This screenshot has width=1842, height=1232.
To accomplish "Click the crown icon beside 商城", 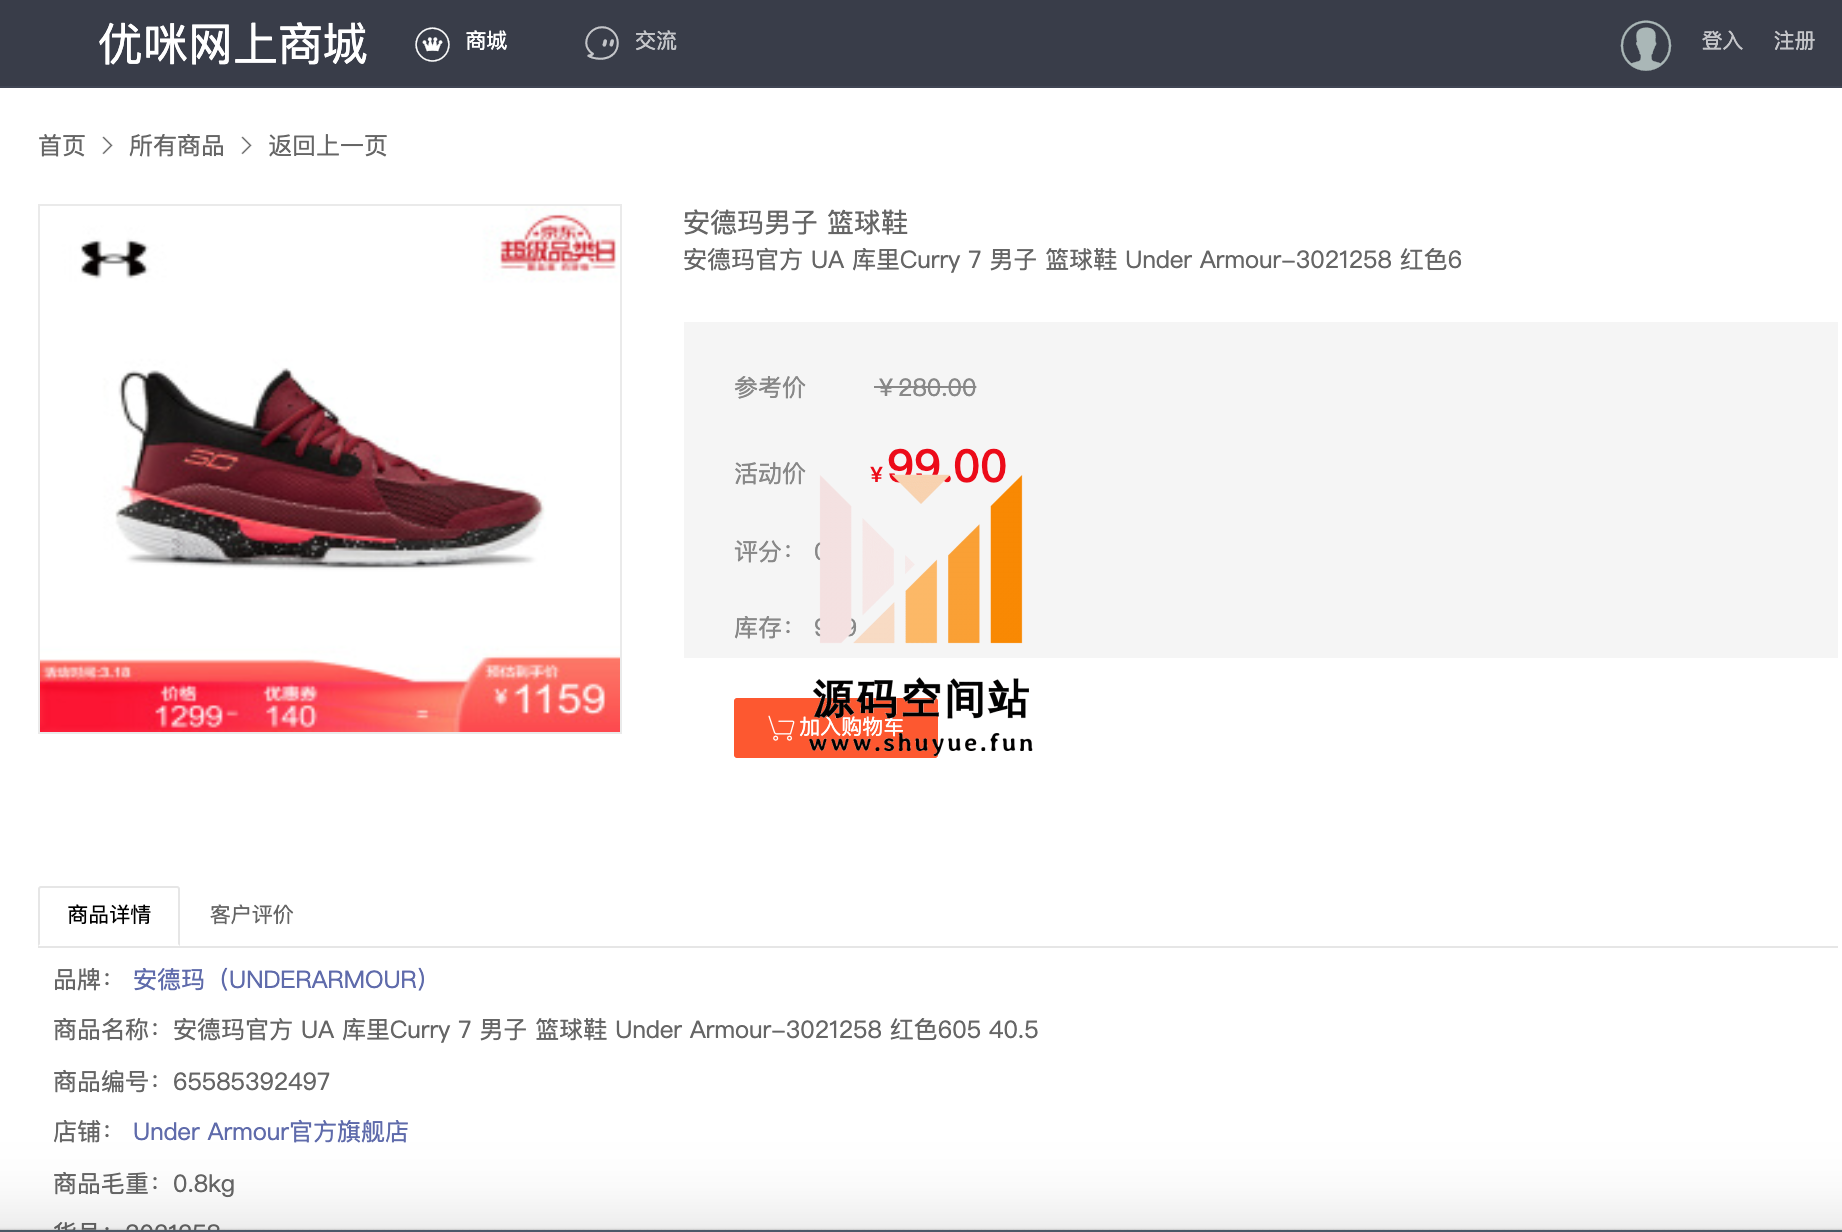I will click(x=432, y=44).
